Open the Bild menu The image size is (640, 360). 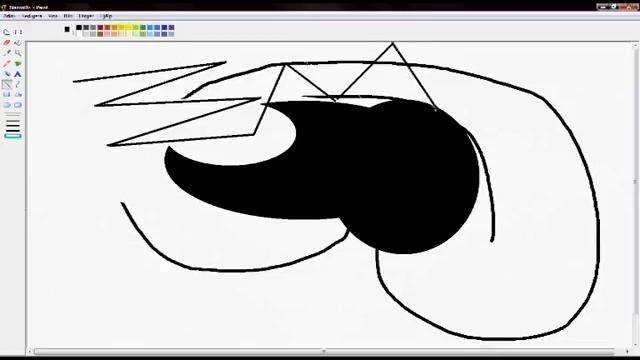tap(68, 16)
